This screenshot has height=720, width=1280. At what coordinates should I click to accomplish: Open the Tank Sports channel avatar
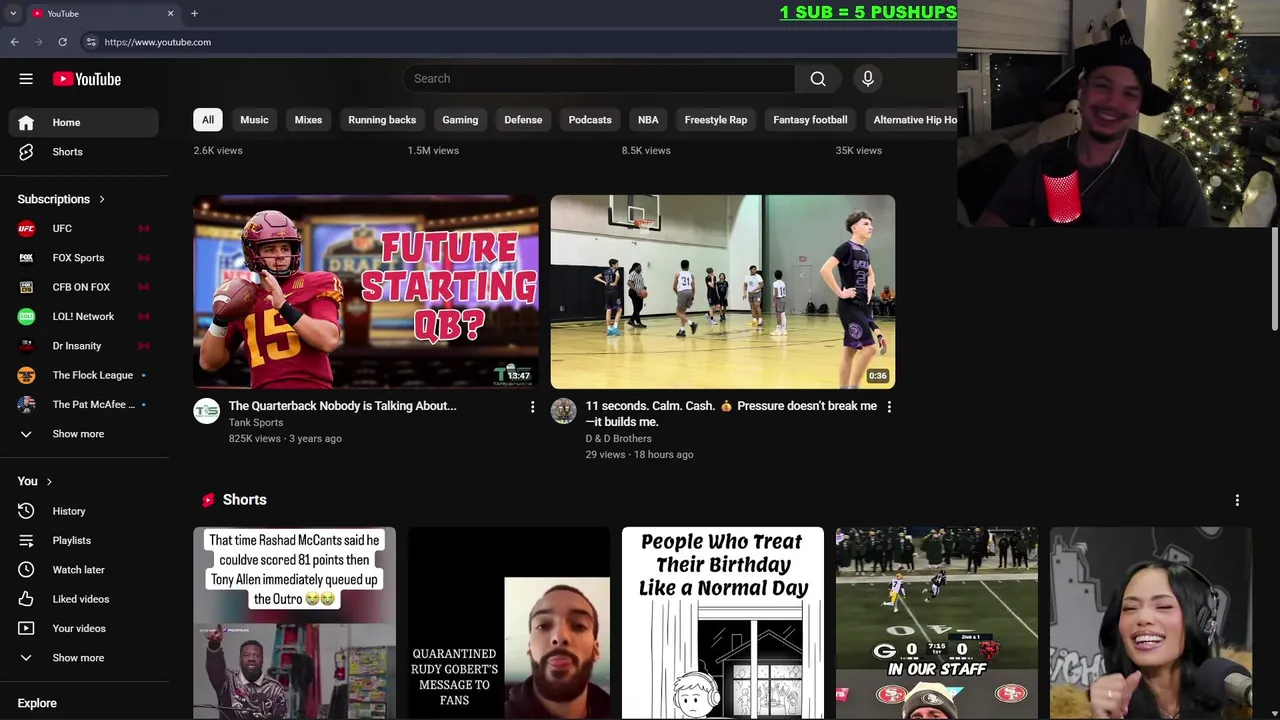click(207, 411)
